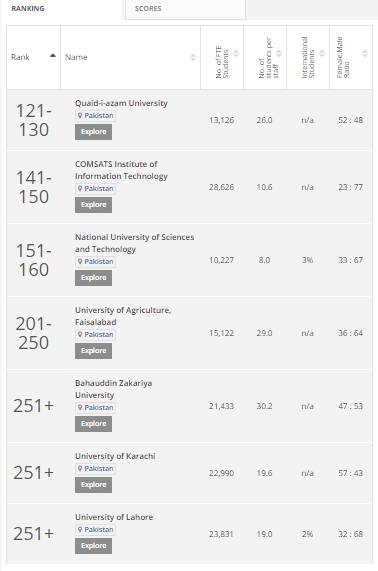This screenshot has height=571, width=378.
Task: Explore Bahauddin Zakariya University
Action: [93, 424]
